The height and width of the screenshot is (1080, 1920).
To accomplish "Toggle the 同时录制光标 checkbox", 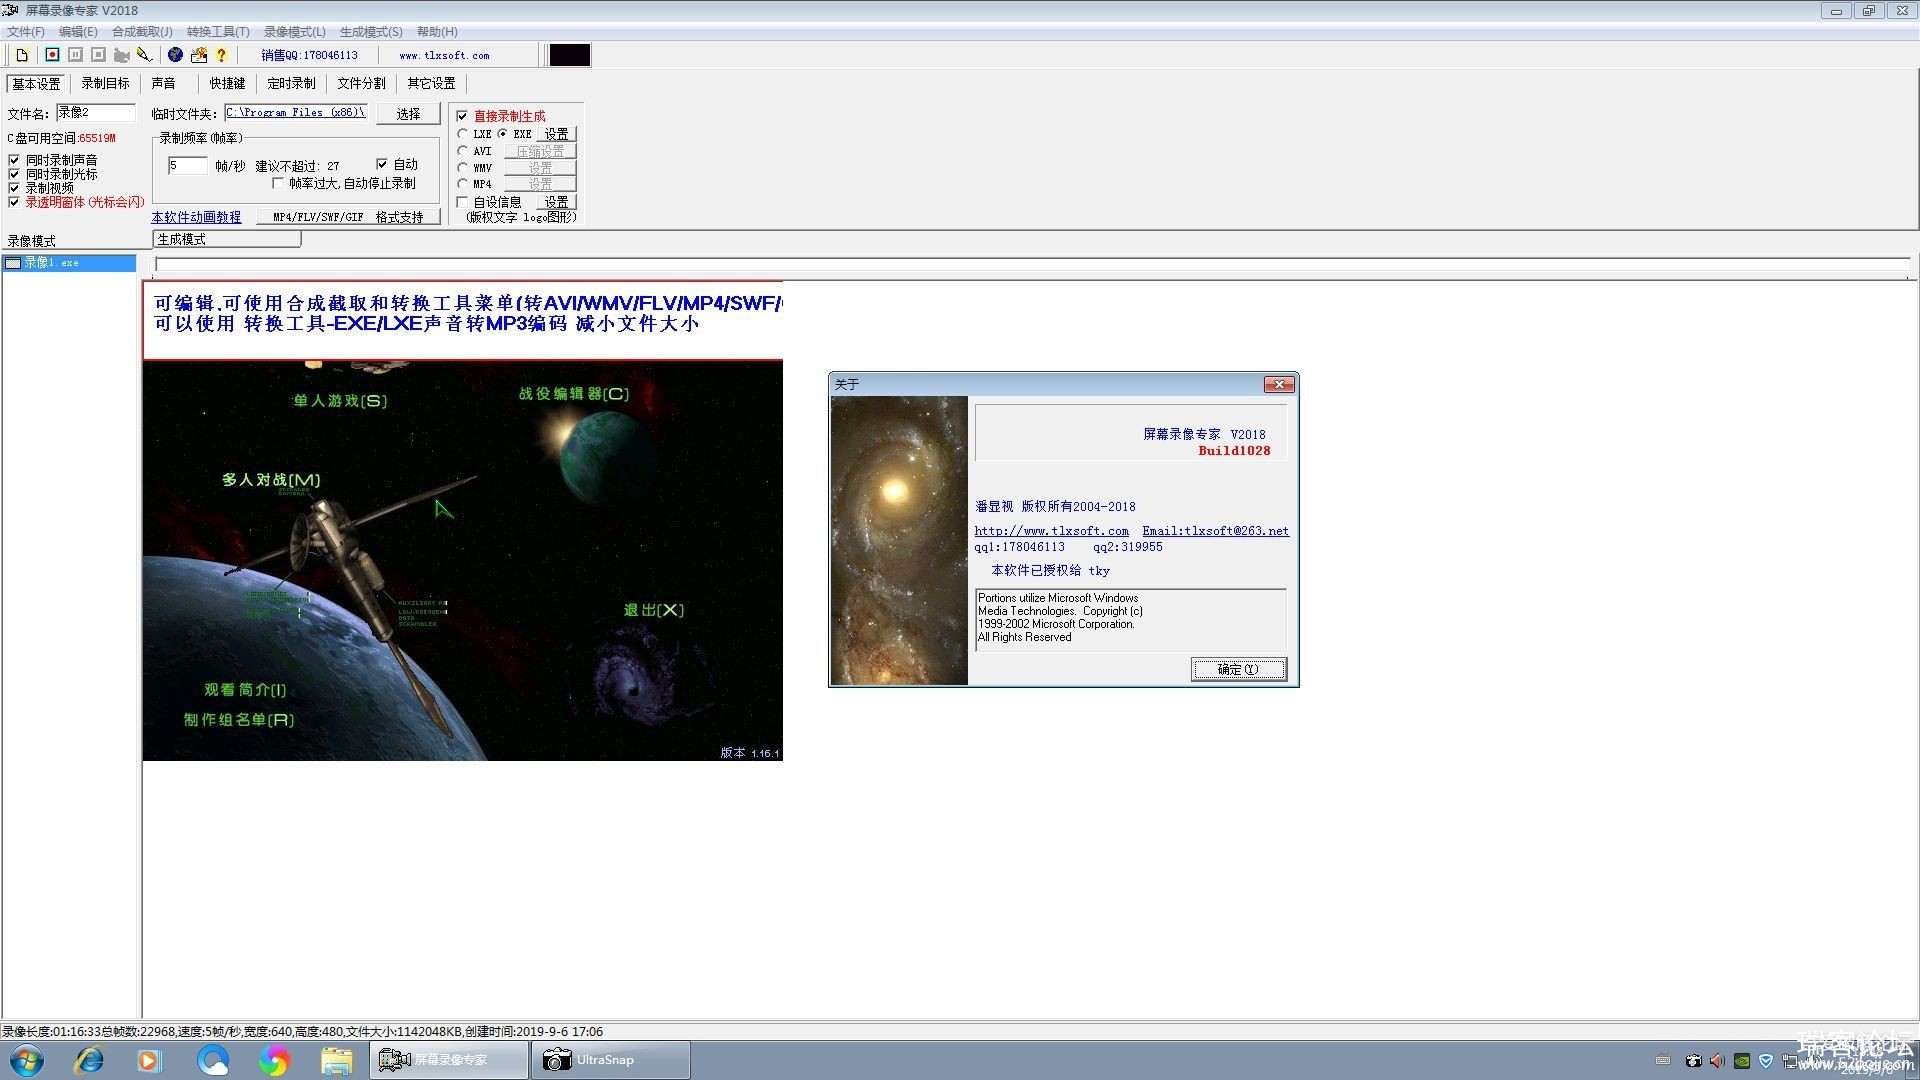I will click(x=14, y=174).
